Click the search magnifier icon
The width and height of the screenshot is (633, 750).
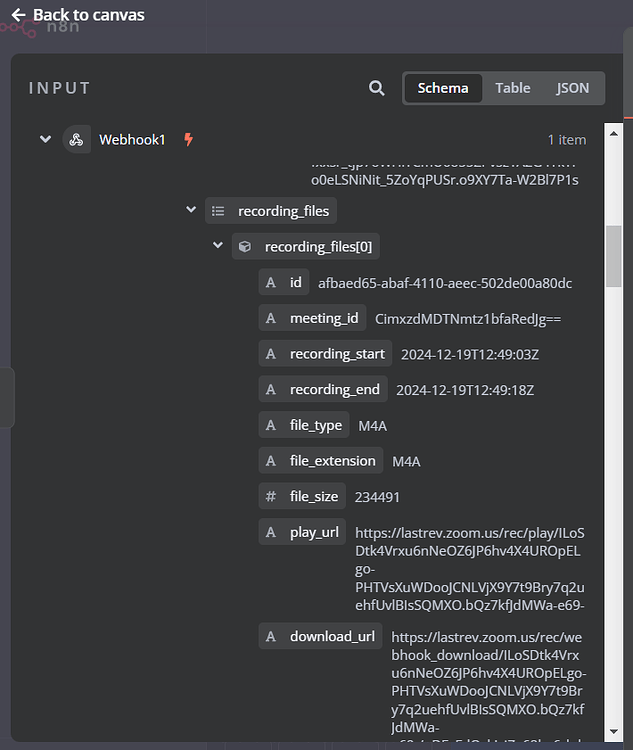377,88
